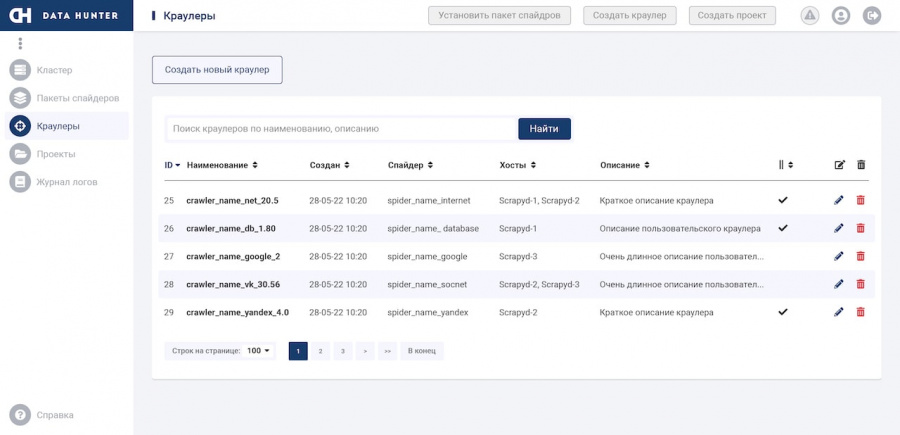Screen dimensions: 900x435
Task: Click the Найти search button
Action: pos(544,129)
